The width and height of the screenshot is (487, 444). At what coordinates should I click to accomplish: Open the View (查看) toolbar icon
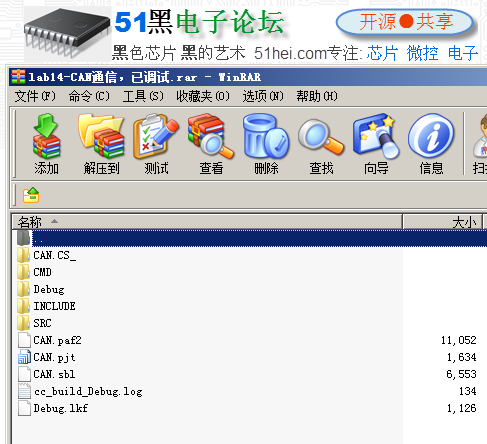211,137
